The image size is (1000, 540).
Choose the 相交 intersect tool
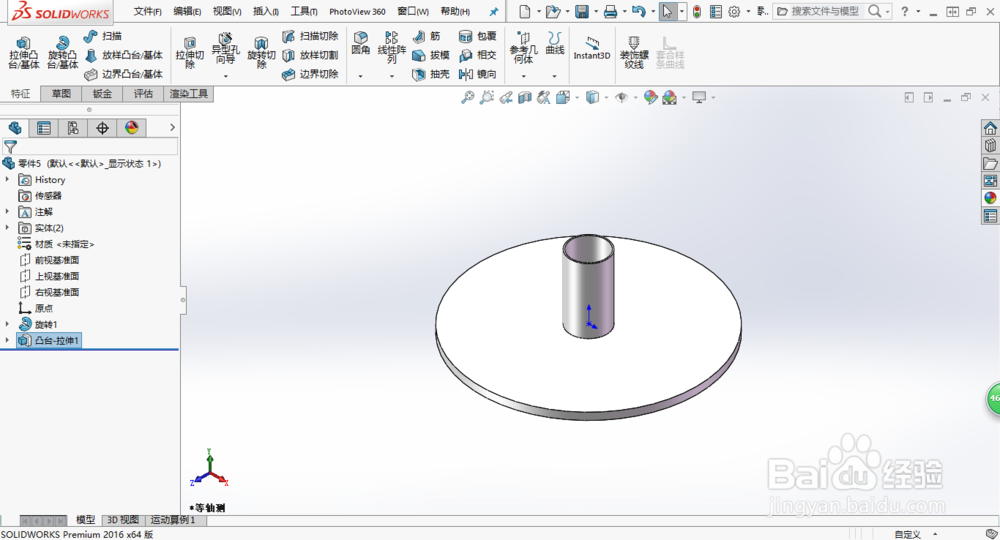pyautogui.click(x=478, y=55)
